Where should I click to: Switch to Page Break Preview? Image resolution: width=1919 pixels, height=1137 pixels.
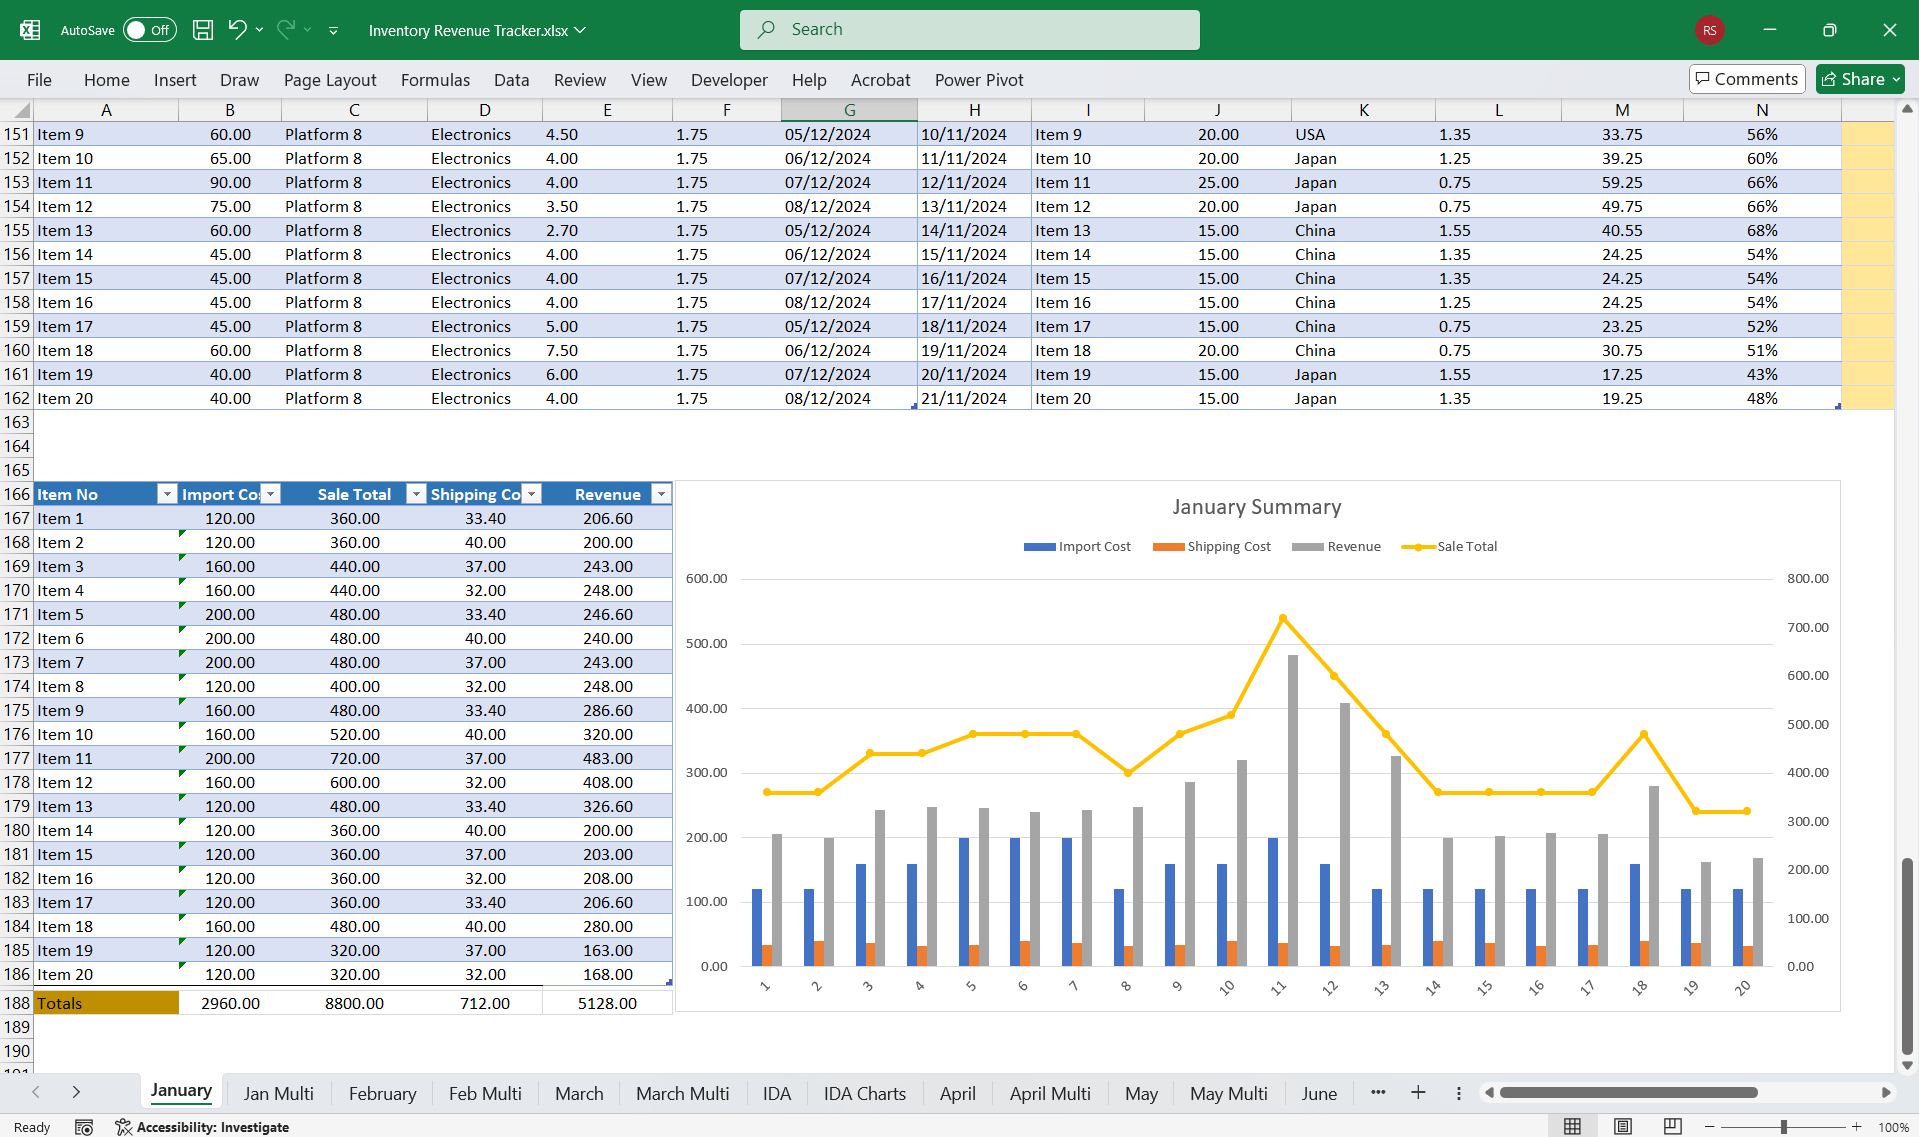(x=1672, y=1126)
